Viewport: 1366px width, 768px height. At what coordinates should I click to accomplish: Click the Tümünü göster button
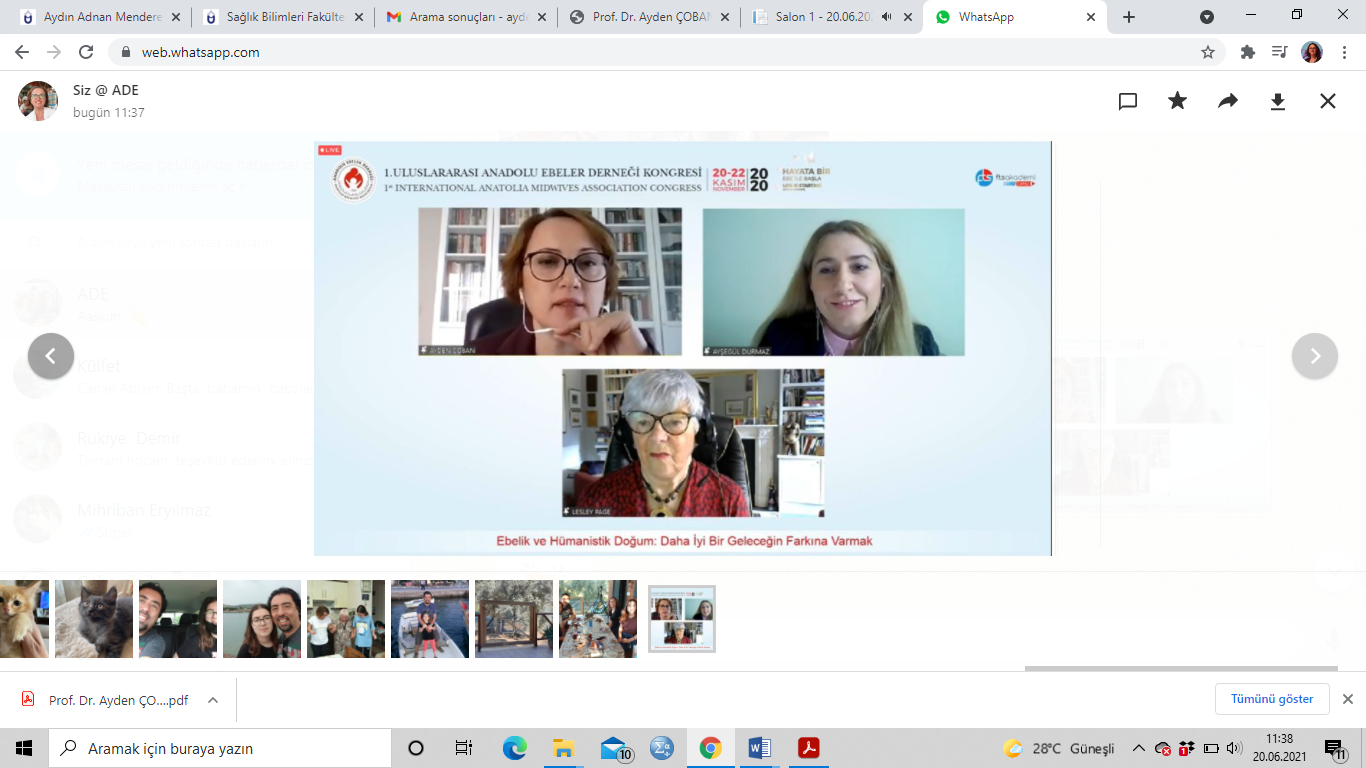point(1272,699)
